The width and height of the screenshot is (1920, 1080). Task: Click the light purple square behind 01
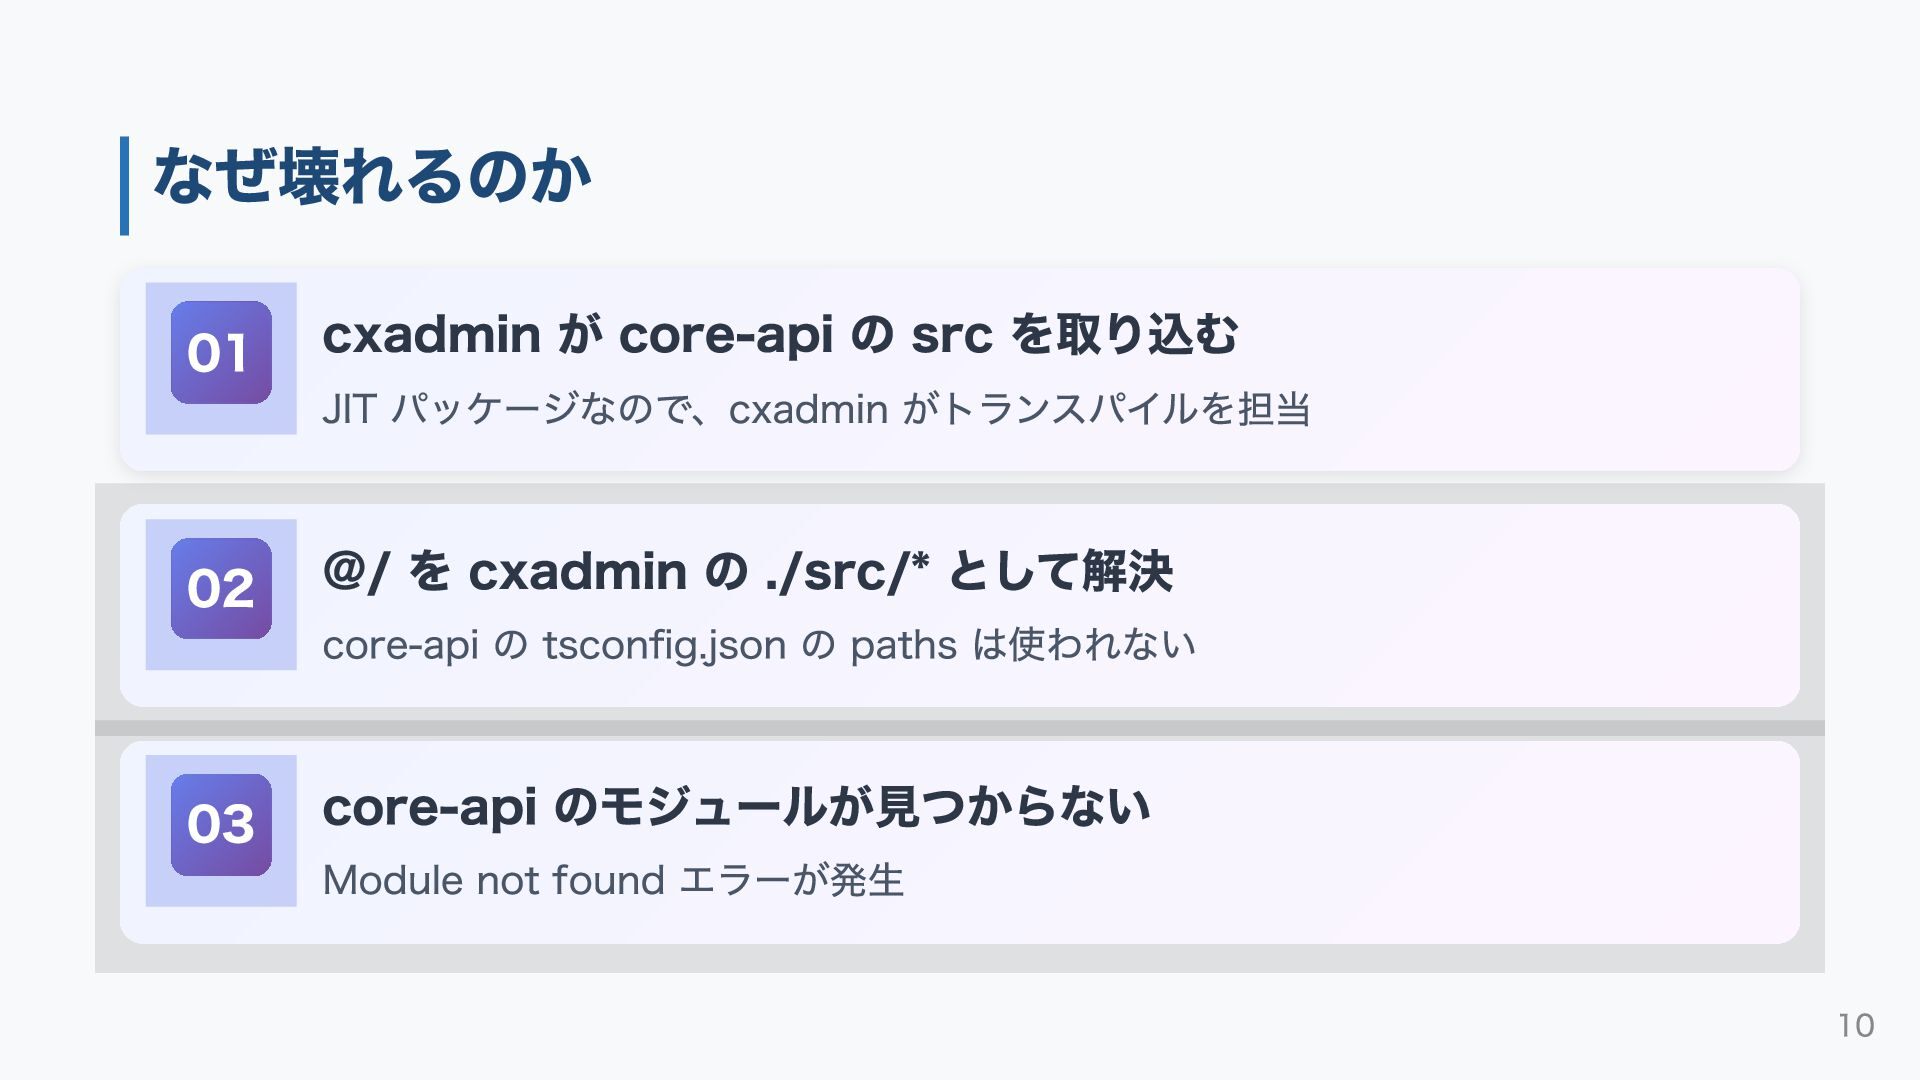click(157, 422)
